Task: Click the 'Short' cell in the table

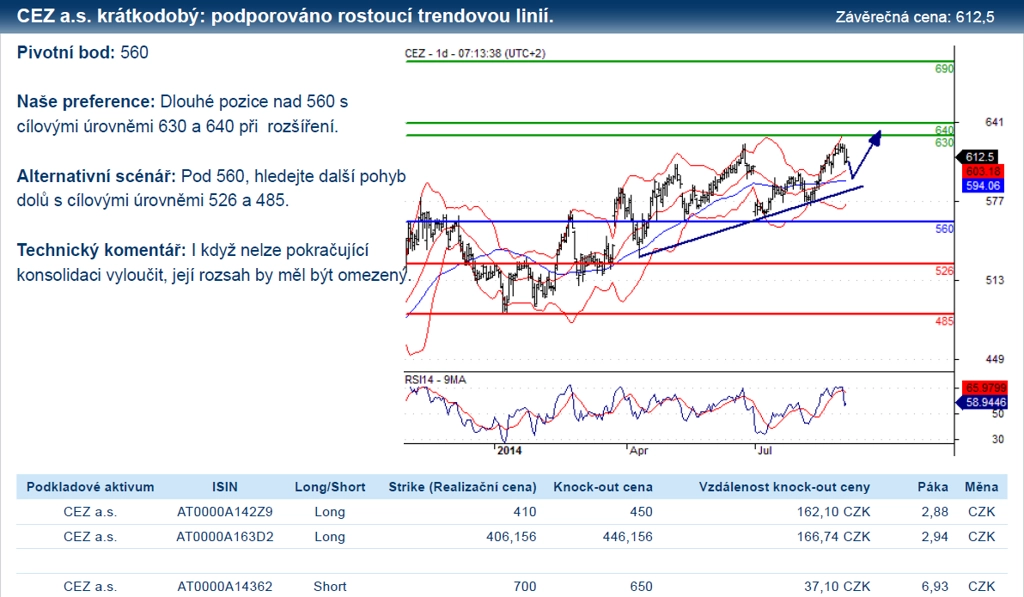Action: coord(330,587)
